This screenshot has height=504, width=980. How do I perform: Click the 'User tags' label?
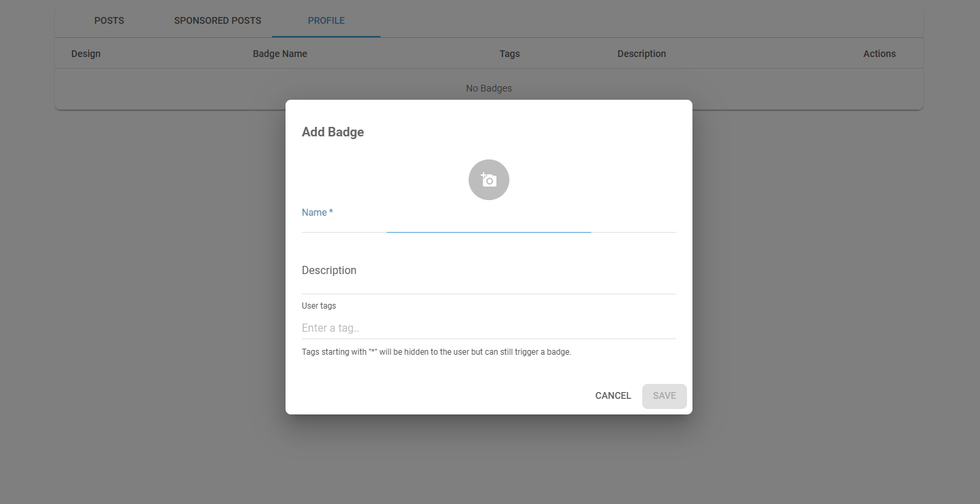(x=319, y=306)
